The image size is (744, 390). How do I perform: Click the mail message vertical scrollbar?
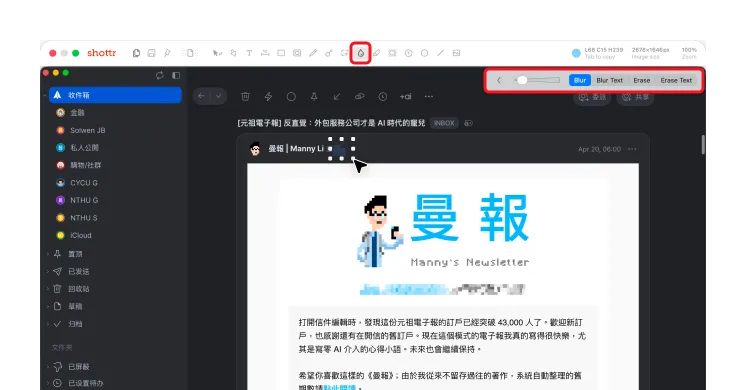[703, 144]
